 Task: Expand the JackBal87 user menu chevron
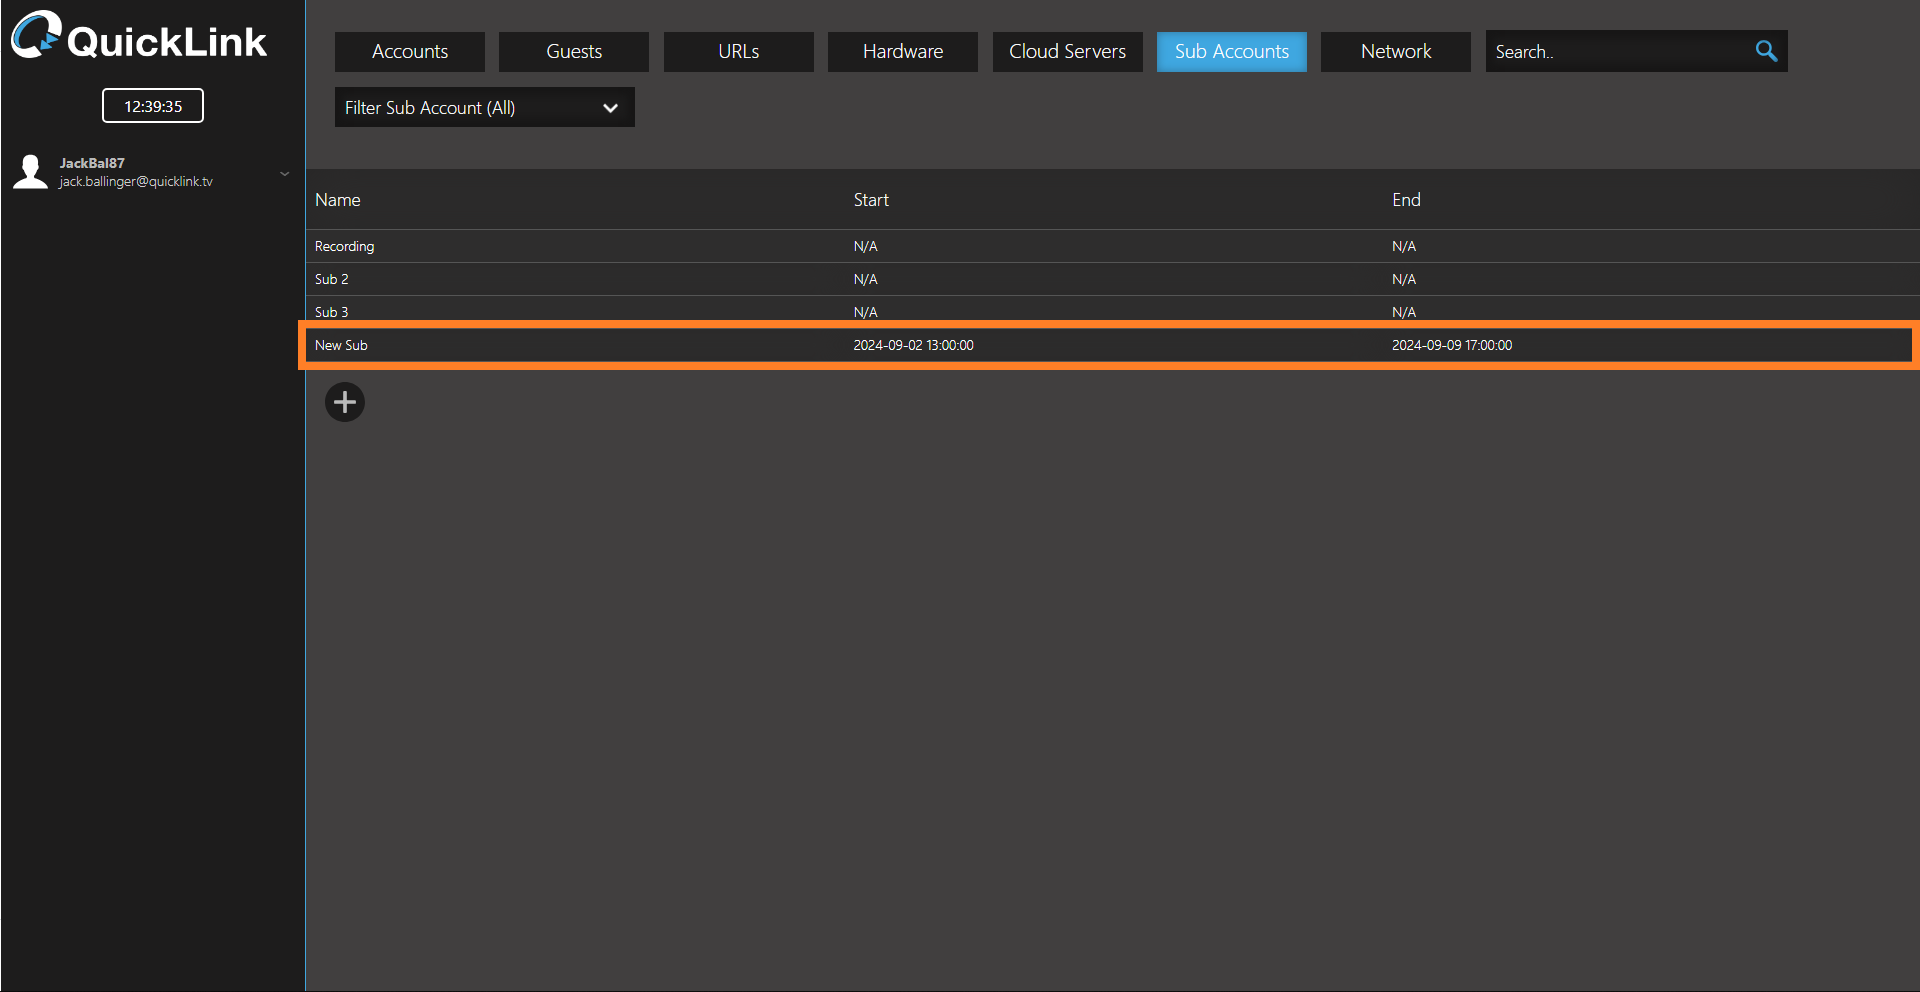(285, 173)
